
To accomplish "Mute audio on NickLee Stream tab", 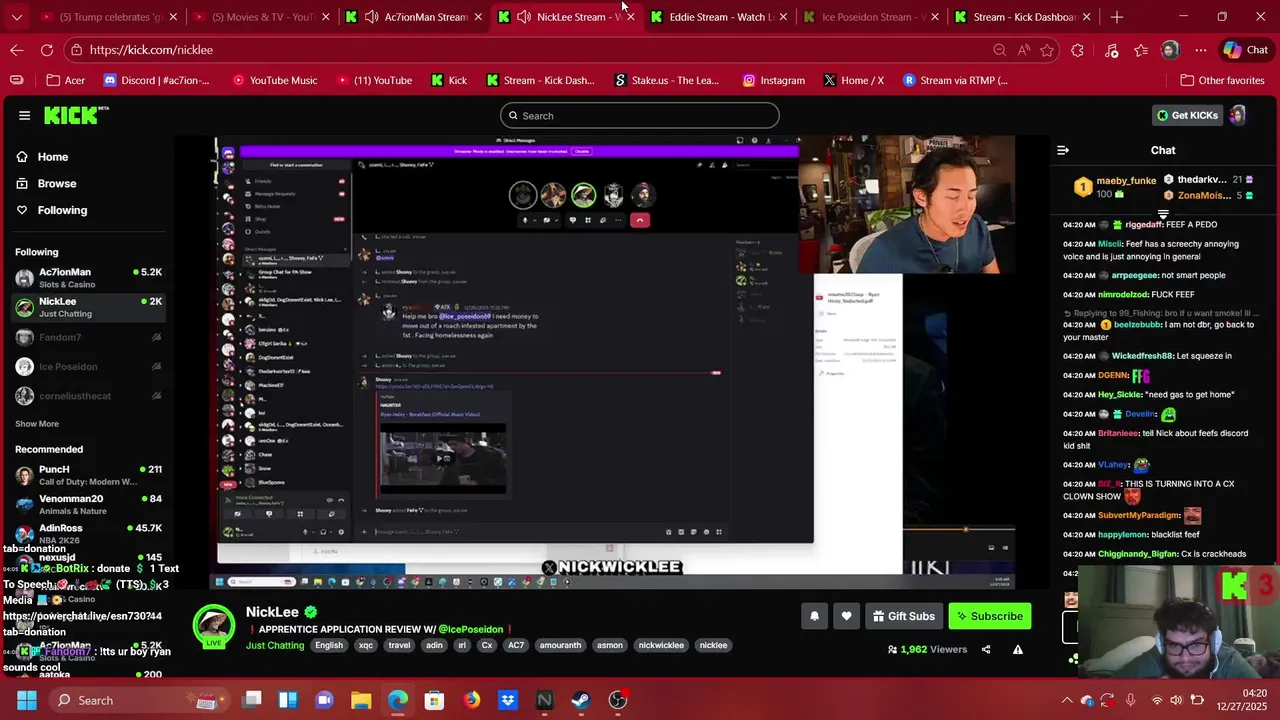I will pos(523,17).
